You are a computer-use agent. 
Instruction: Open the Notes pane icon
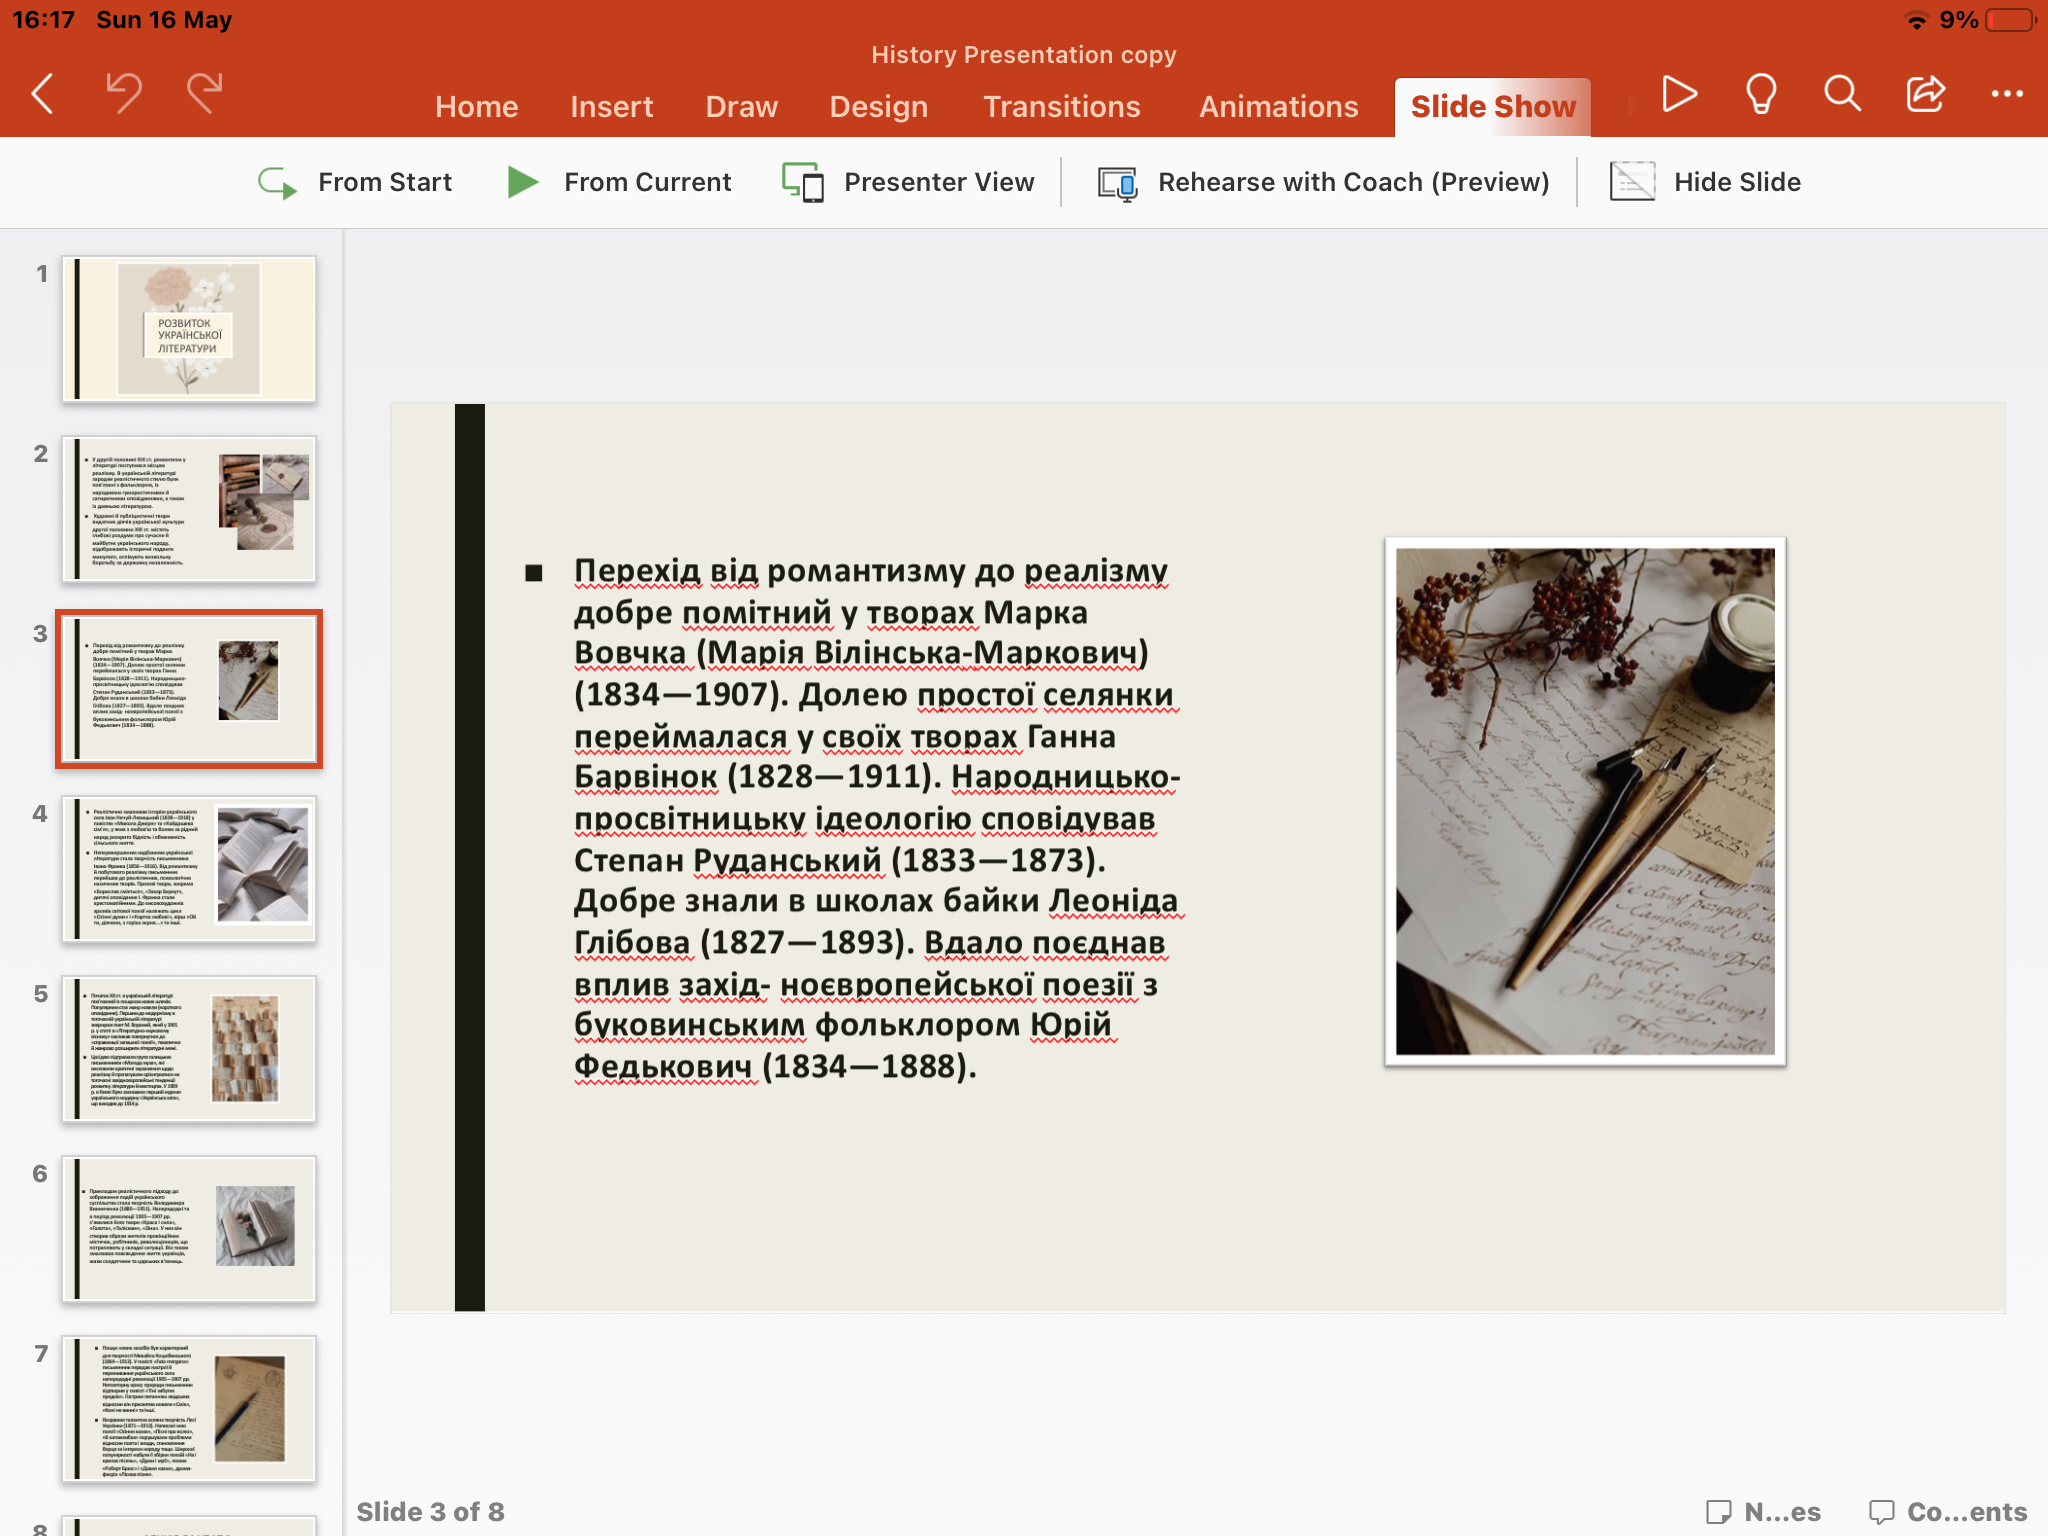(1719, 1512)
